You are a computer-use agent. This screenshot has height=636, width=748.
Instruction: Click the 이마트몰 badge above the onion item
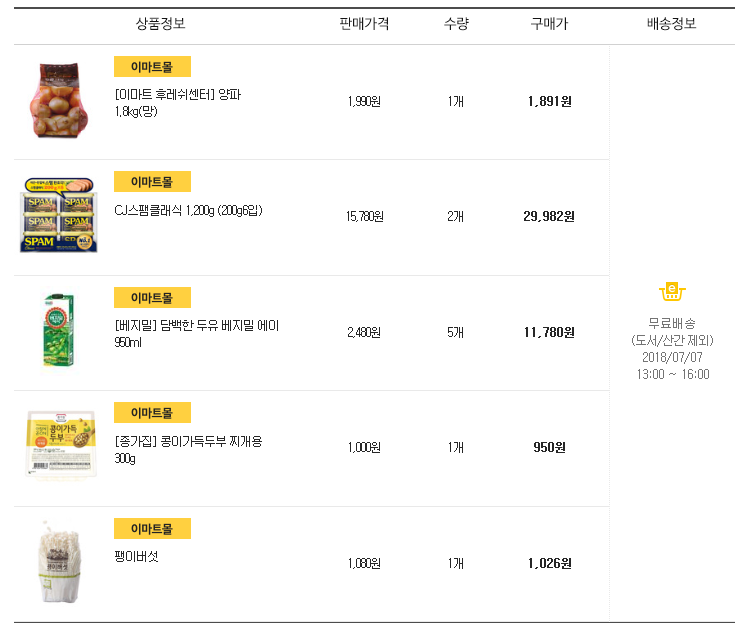[x=152, y=67]
